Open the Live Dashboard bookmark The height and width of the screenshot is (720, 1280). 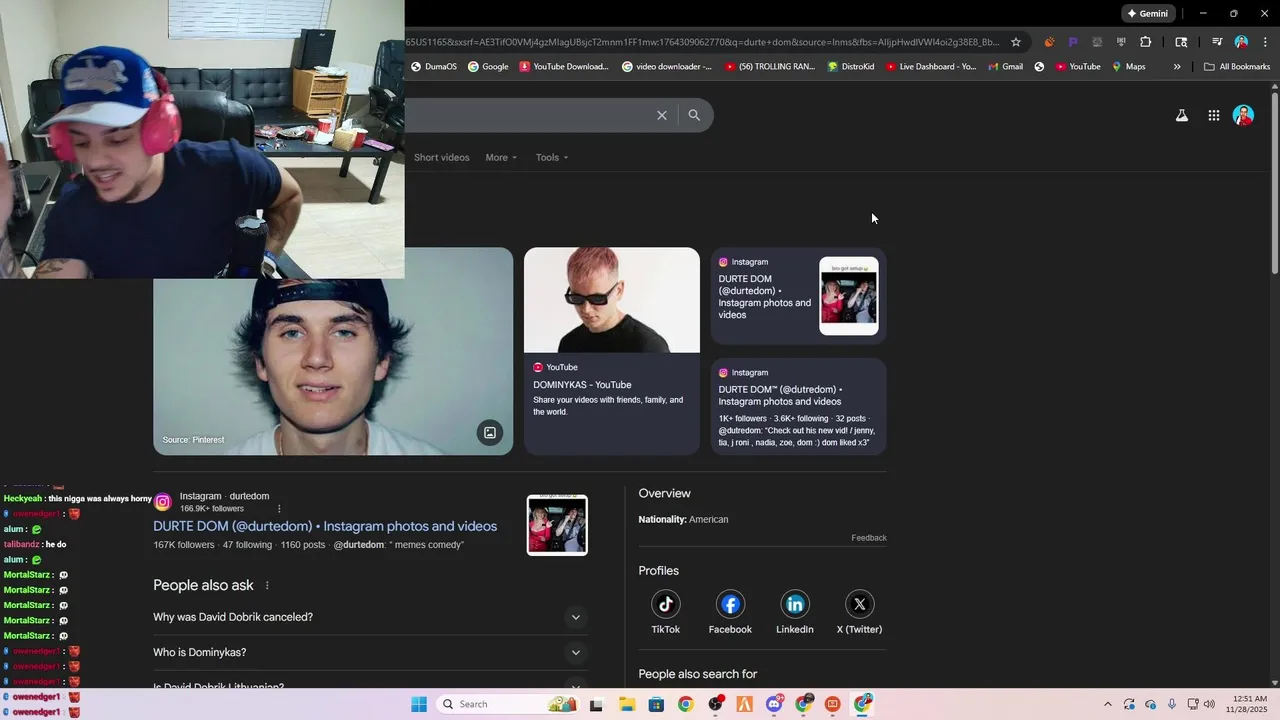point(930,67)
